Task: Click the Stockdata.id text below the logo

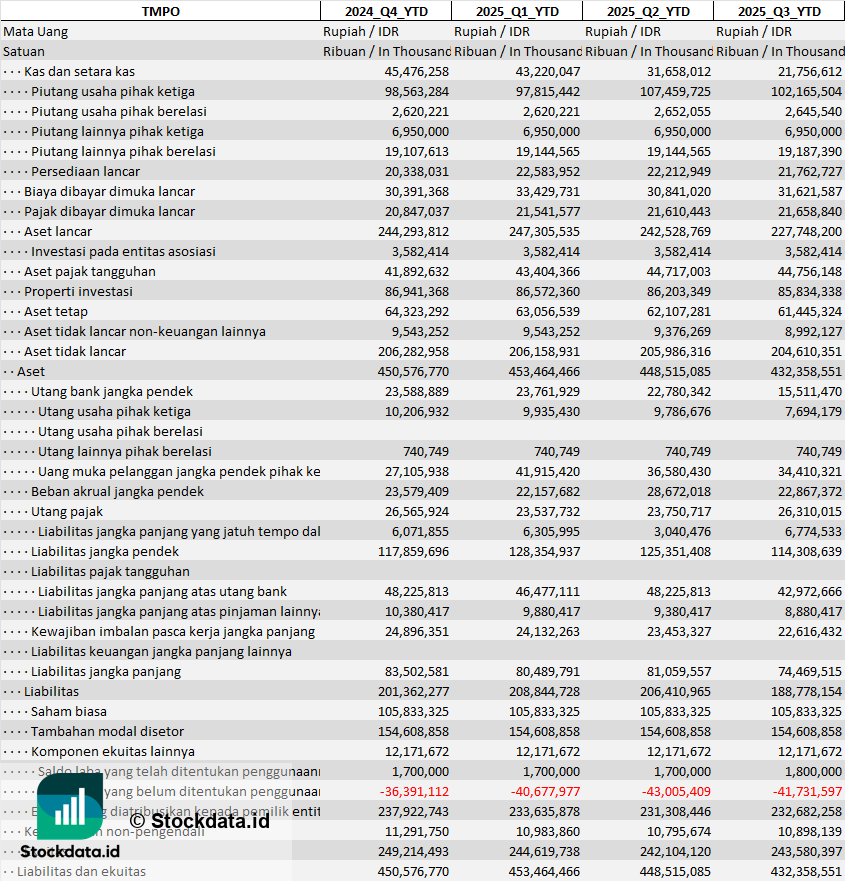Action: pyautogui.click(x=70, y=851)
